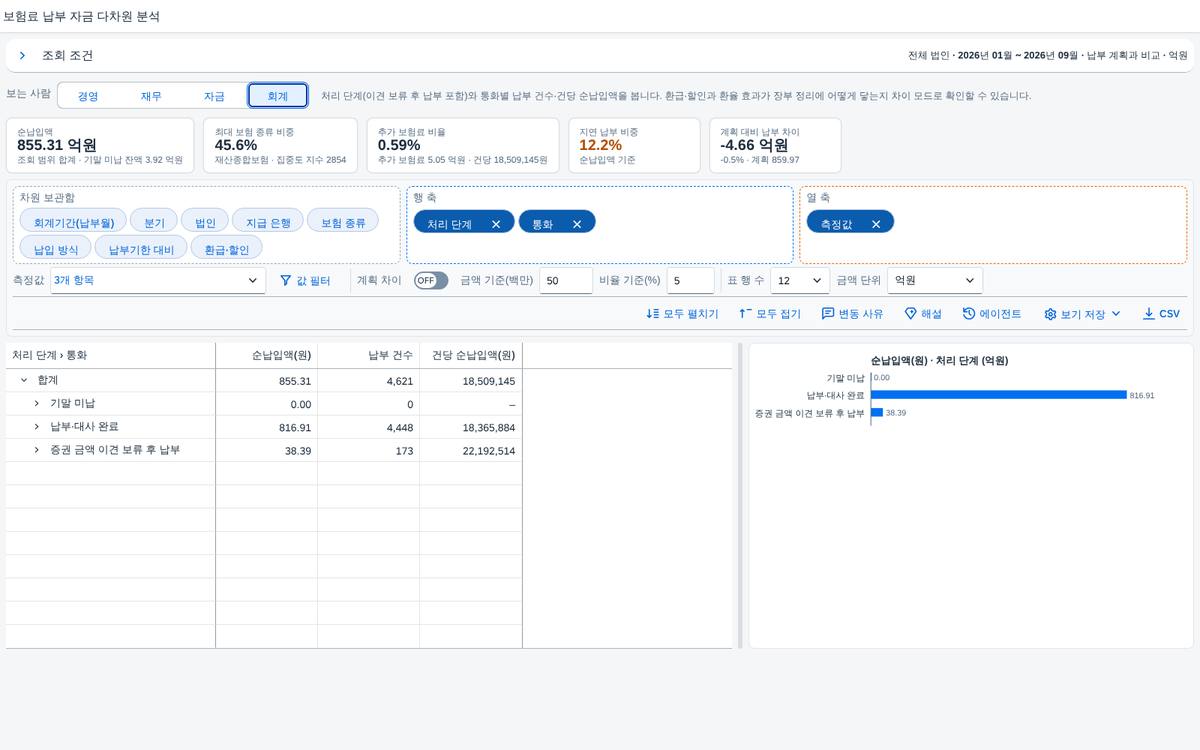Download data with the CSV icon
The image size is (1200, 750).
pos(1148,314)
